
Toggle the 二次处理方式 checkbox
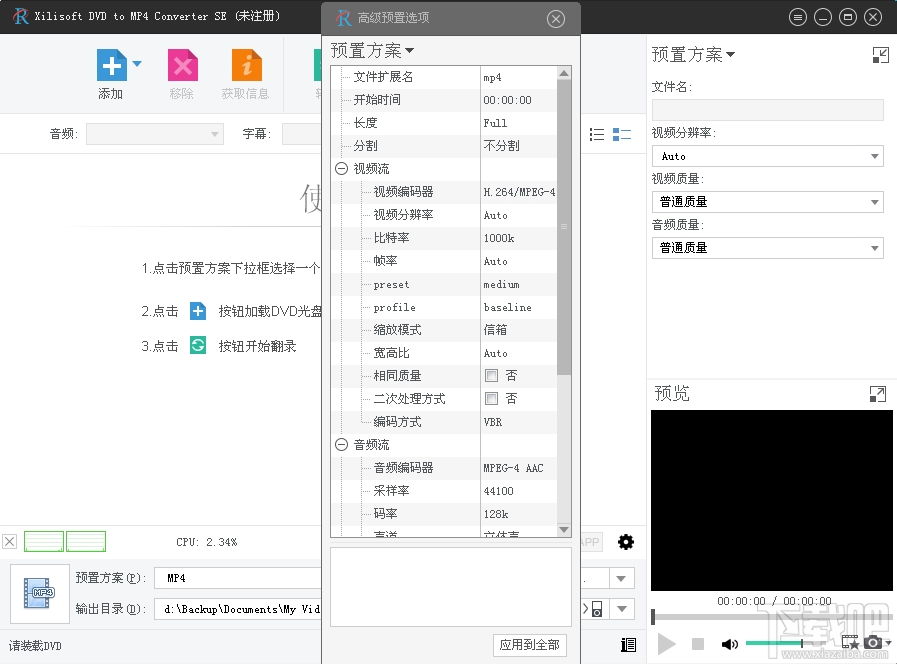coord(491,399)
